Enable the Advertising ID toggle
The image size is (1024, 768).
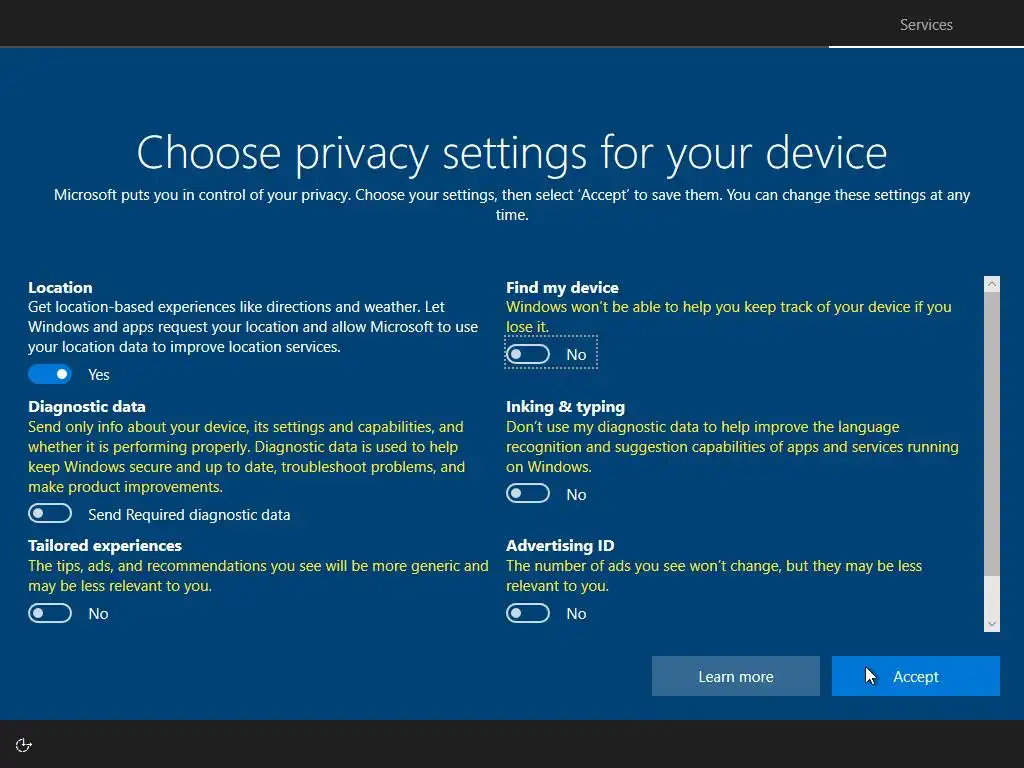528,613
